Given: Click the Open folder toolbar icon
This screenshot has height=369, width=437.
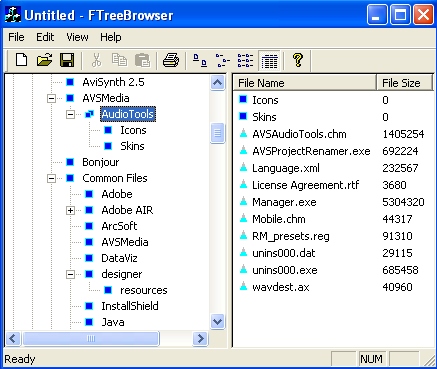Looking at the screenshot, I should 44,60.
